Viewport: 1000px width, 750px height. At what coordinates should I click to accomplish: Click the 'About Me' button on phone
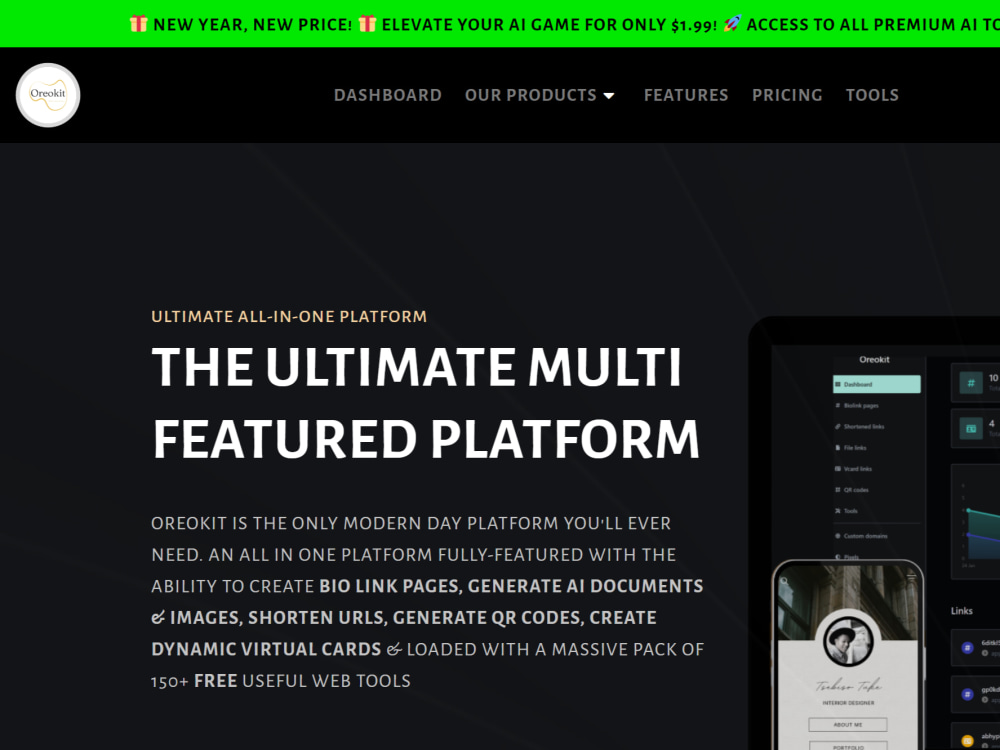848,724
